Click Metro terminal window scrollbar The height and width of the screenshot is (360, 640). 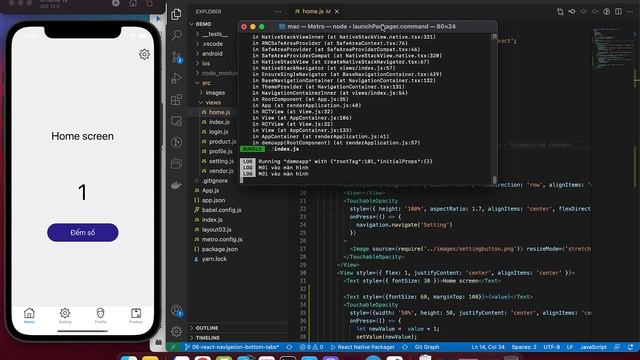click(x=494, y=108)
